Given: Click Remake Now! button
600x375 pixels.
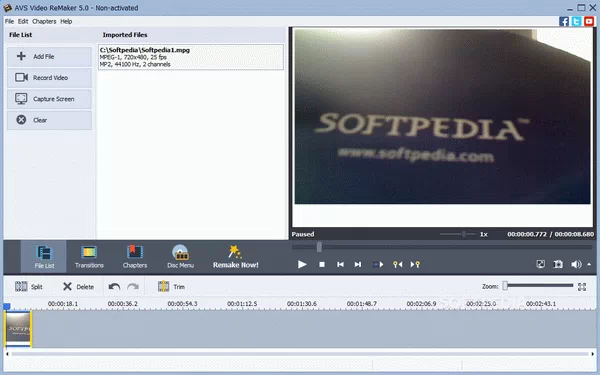Looking at the screenshot, I should (x=235, y=257).
